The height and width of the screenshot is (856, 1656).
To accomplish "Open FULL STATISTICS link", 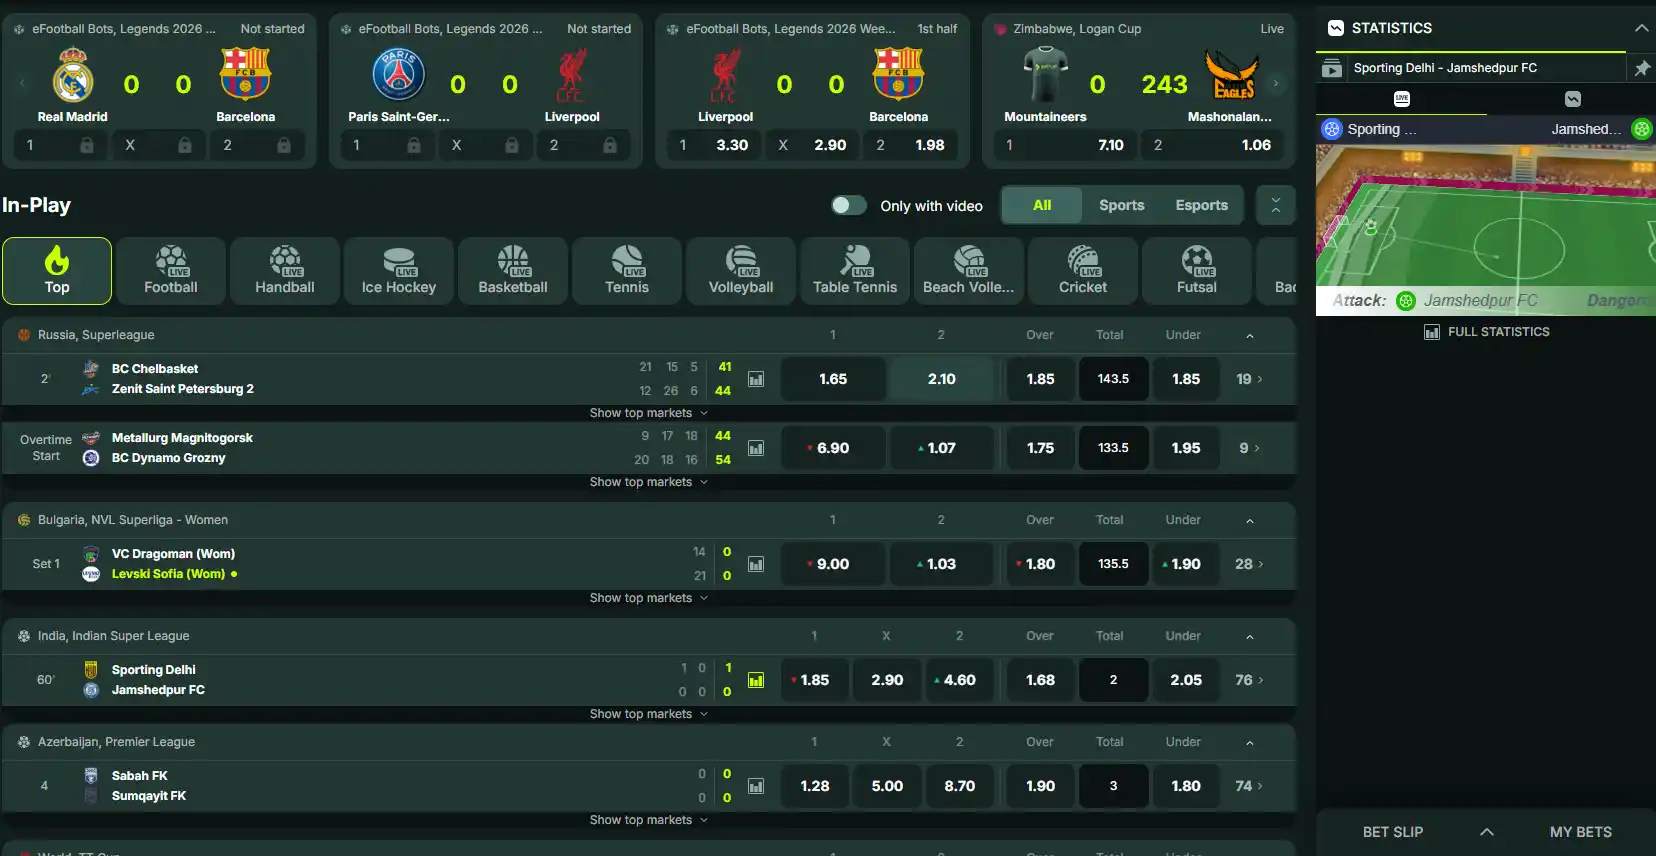I will click(x=1487, y=332).
